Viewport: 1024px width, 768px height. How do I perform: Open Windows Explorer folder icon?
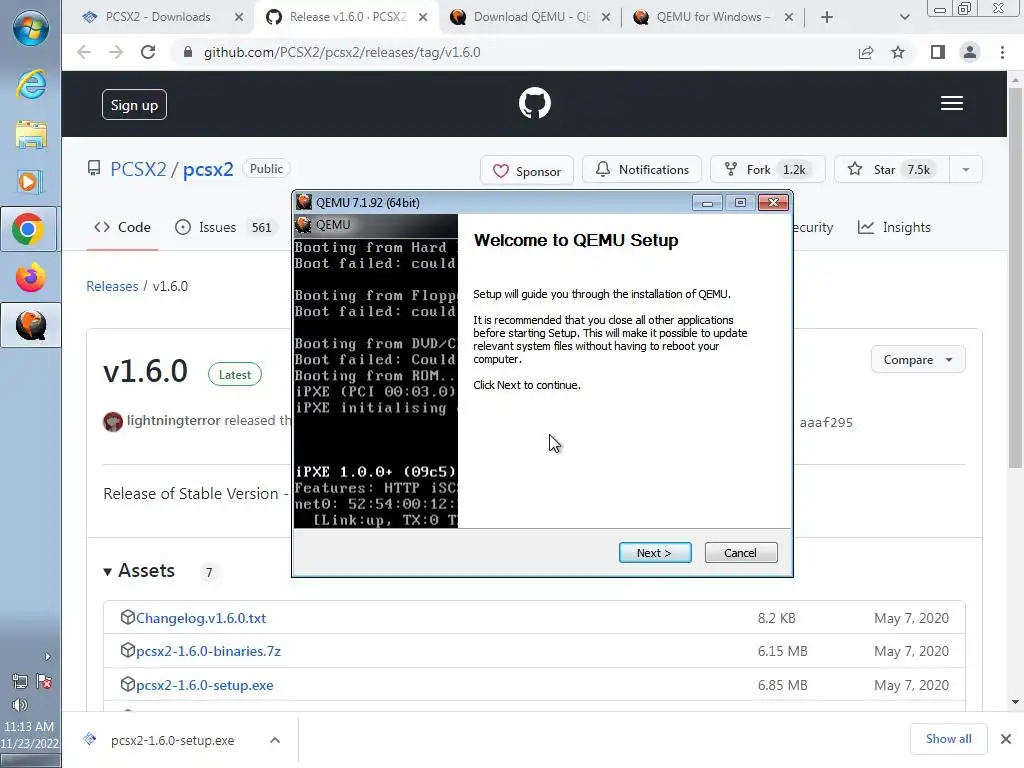tap(31, 135)
